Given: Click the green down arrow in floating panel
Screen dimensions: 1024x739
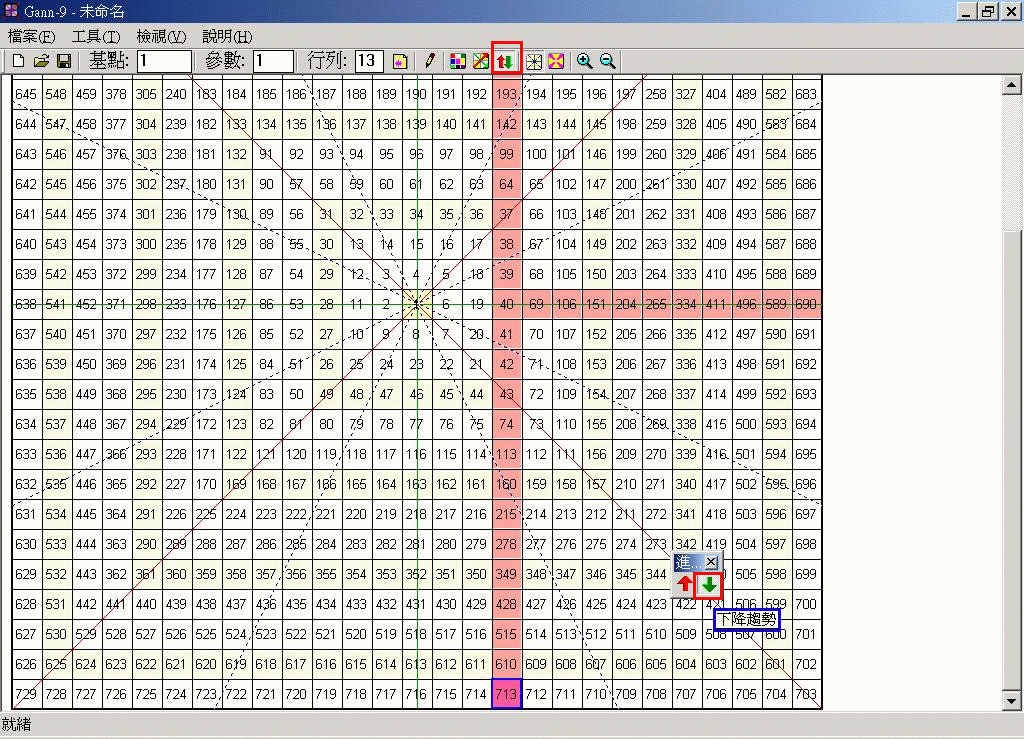Looking at the screenshot, I should click(x=709, y=585).
